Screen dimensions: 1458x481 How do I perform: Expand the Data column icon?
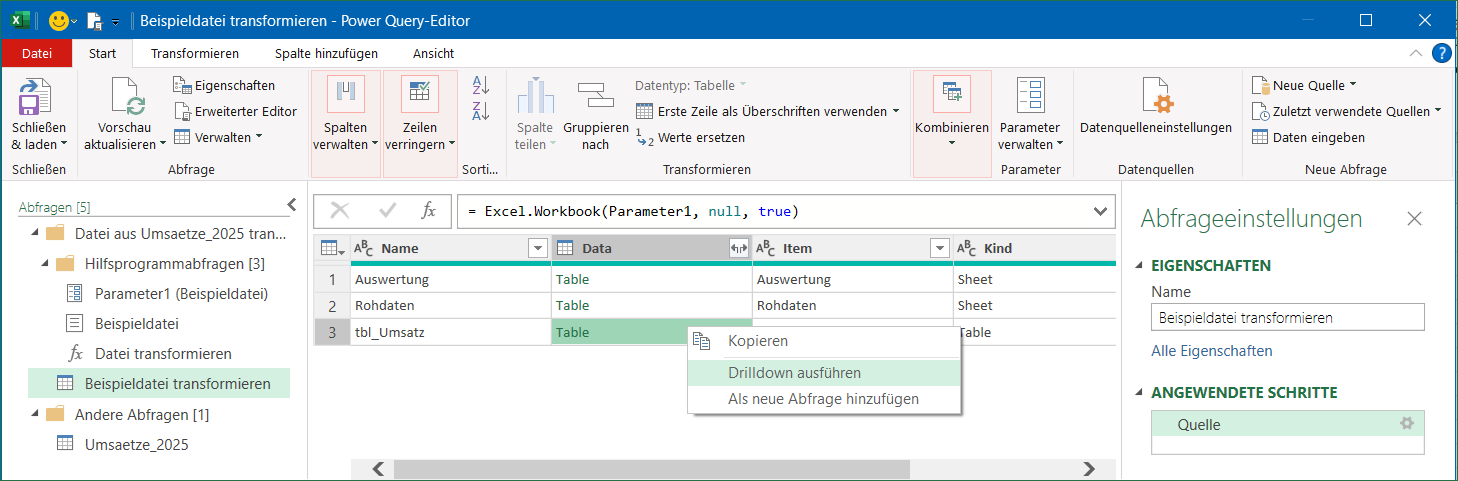(739, 248)
